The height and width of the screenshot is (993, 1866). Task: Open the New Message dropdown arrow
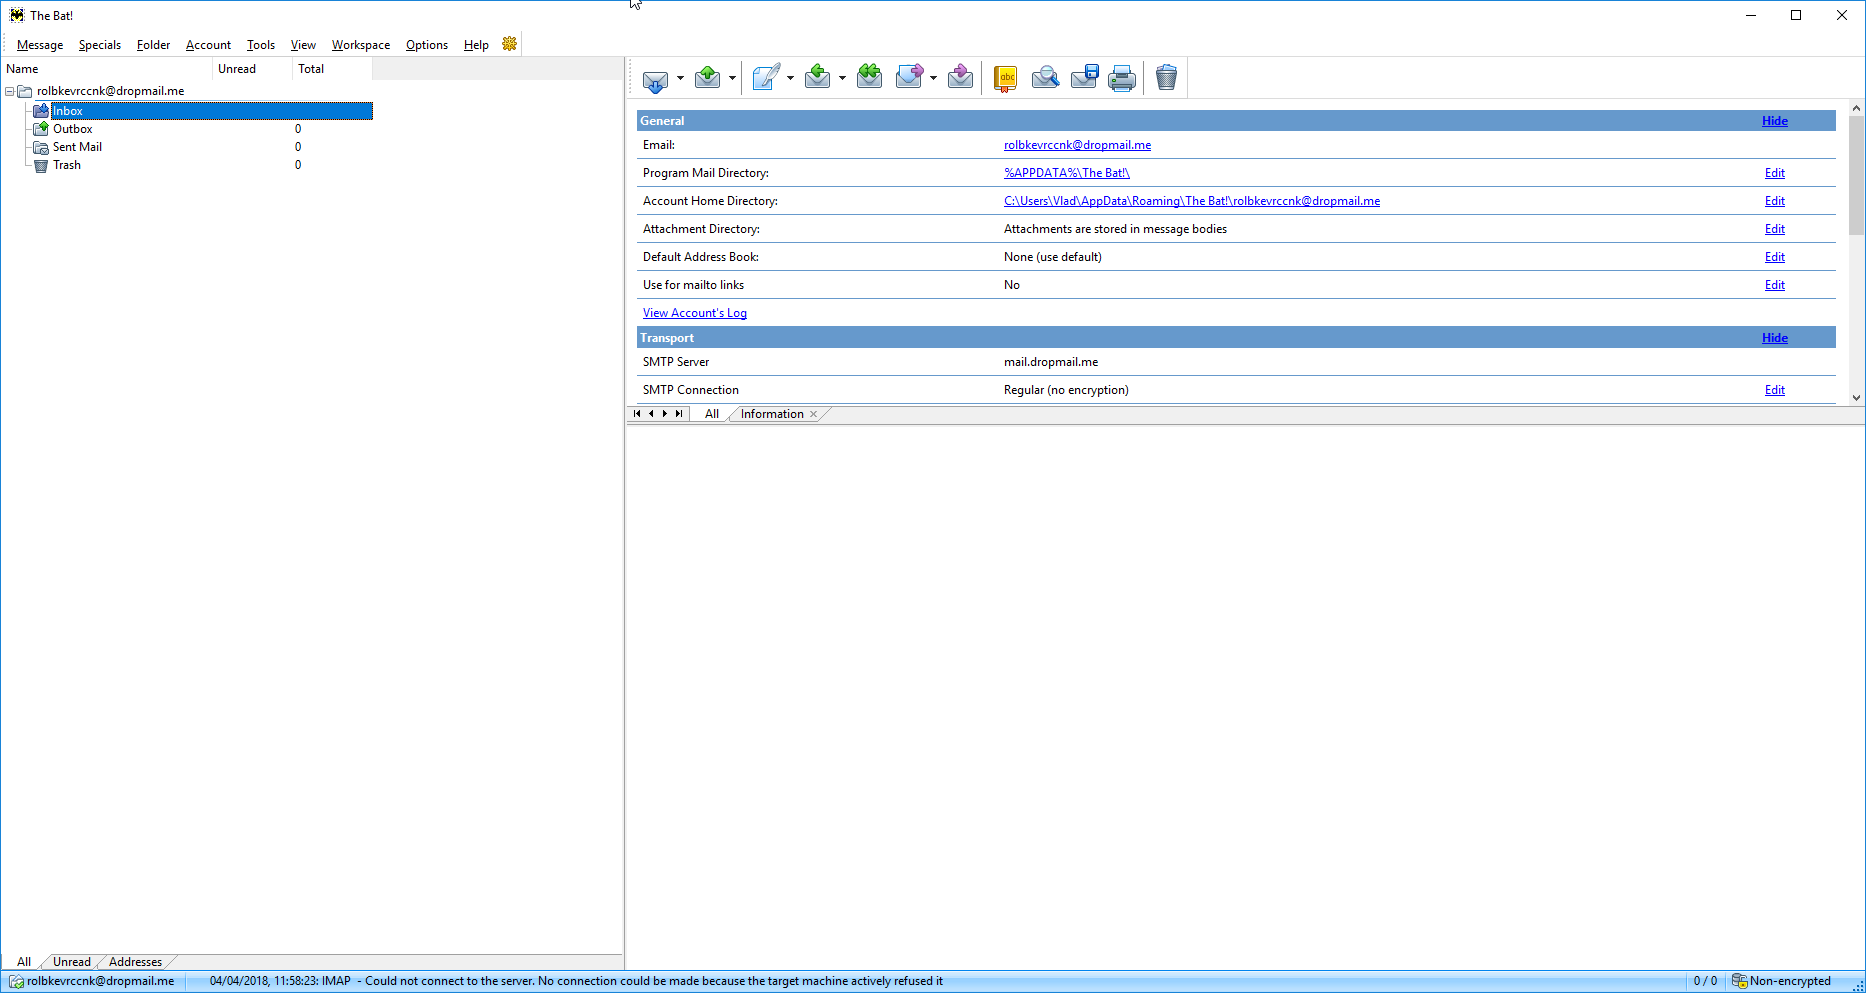pyautogui.click(x=790, y=78)
